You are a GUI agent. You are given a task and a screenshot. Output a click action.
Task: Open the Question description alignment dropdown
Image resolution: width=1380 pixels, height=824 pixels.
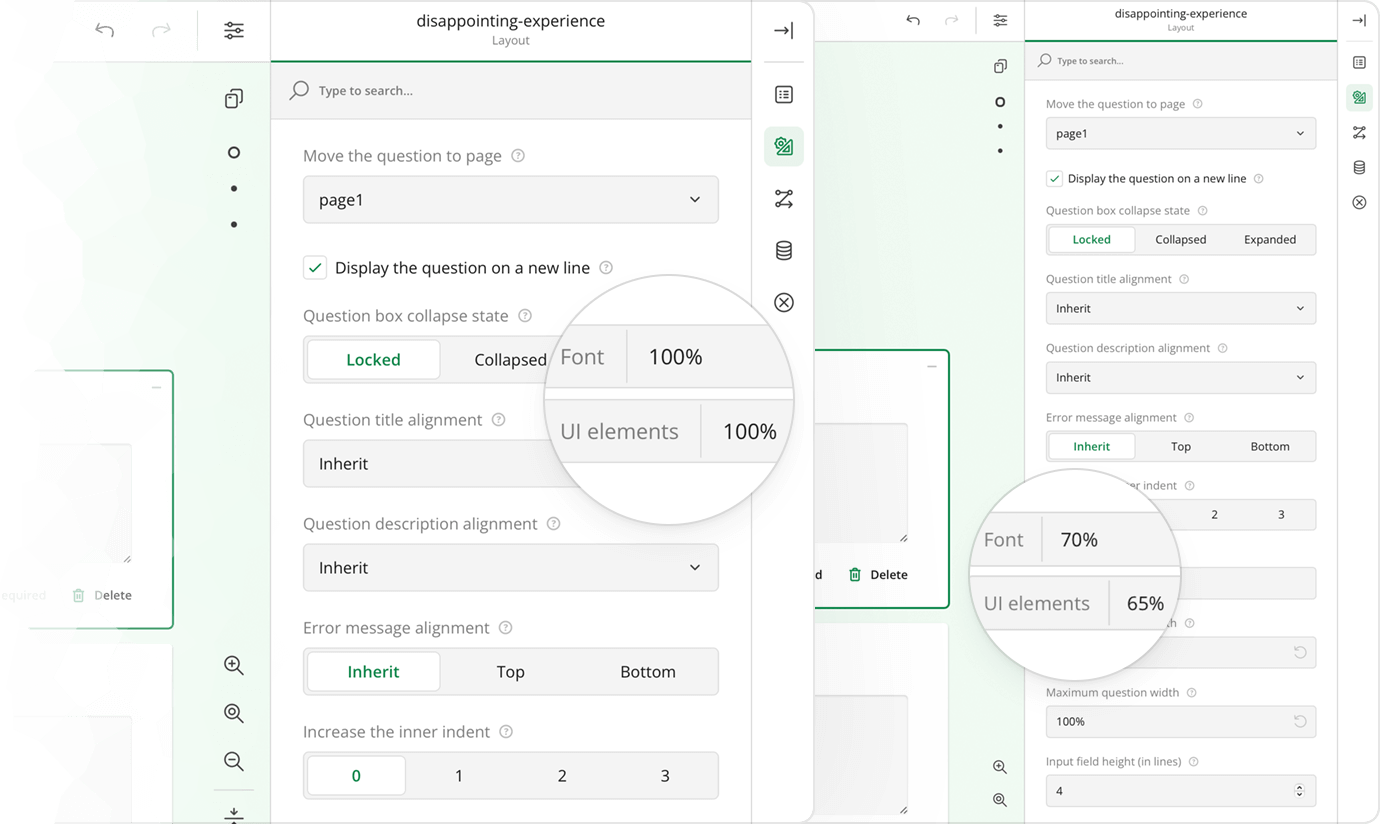click(511, 567)
